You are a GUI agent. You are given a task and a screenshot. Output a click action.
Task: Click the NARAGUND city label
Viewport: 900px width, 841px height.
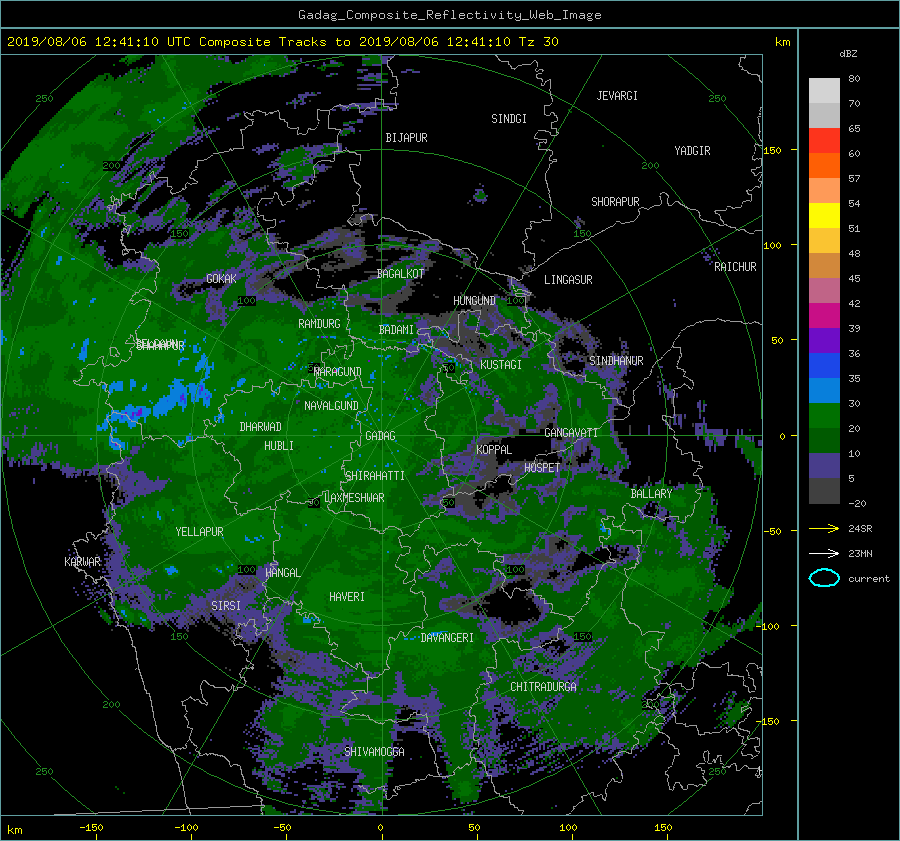pos(338,372)
